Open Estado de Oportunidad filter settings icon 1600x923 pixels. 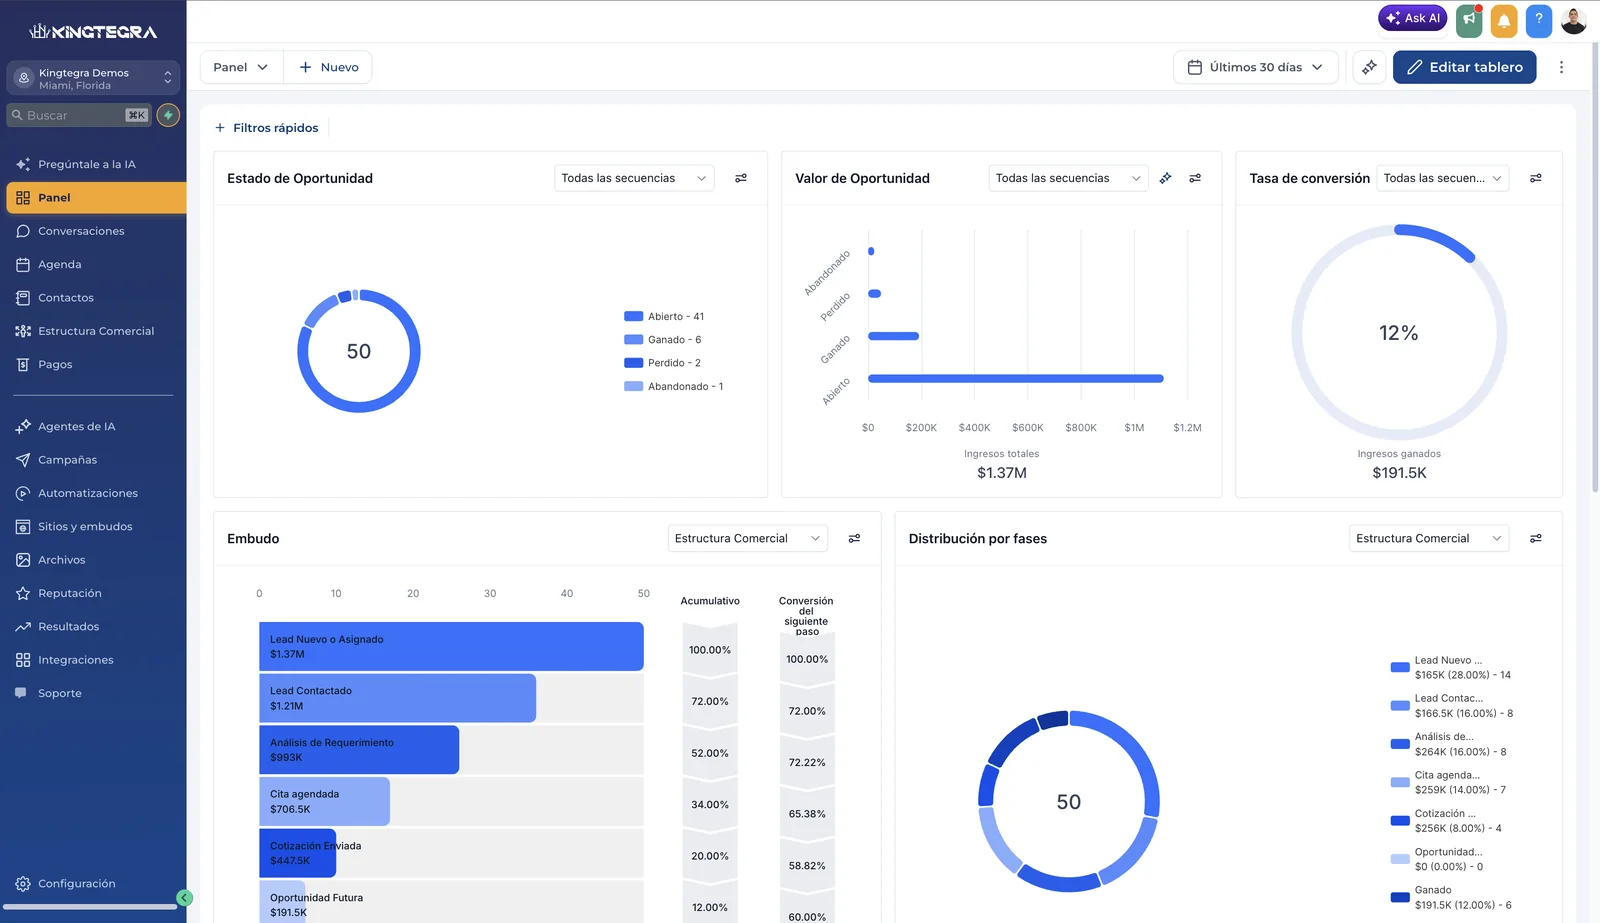tap(741, 178)
